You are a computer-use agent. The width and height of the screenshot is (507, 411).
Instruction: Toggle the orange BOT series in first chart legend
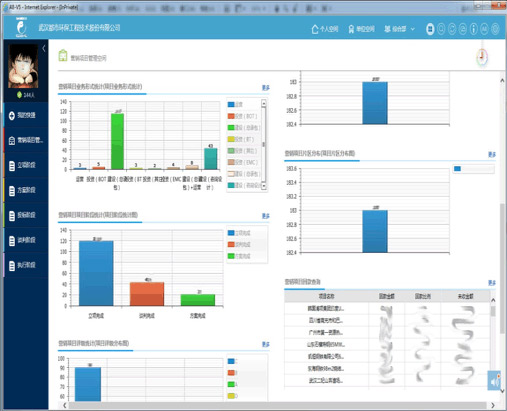243,116
